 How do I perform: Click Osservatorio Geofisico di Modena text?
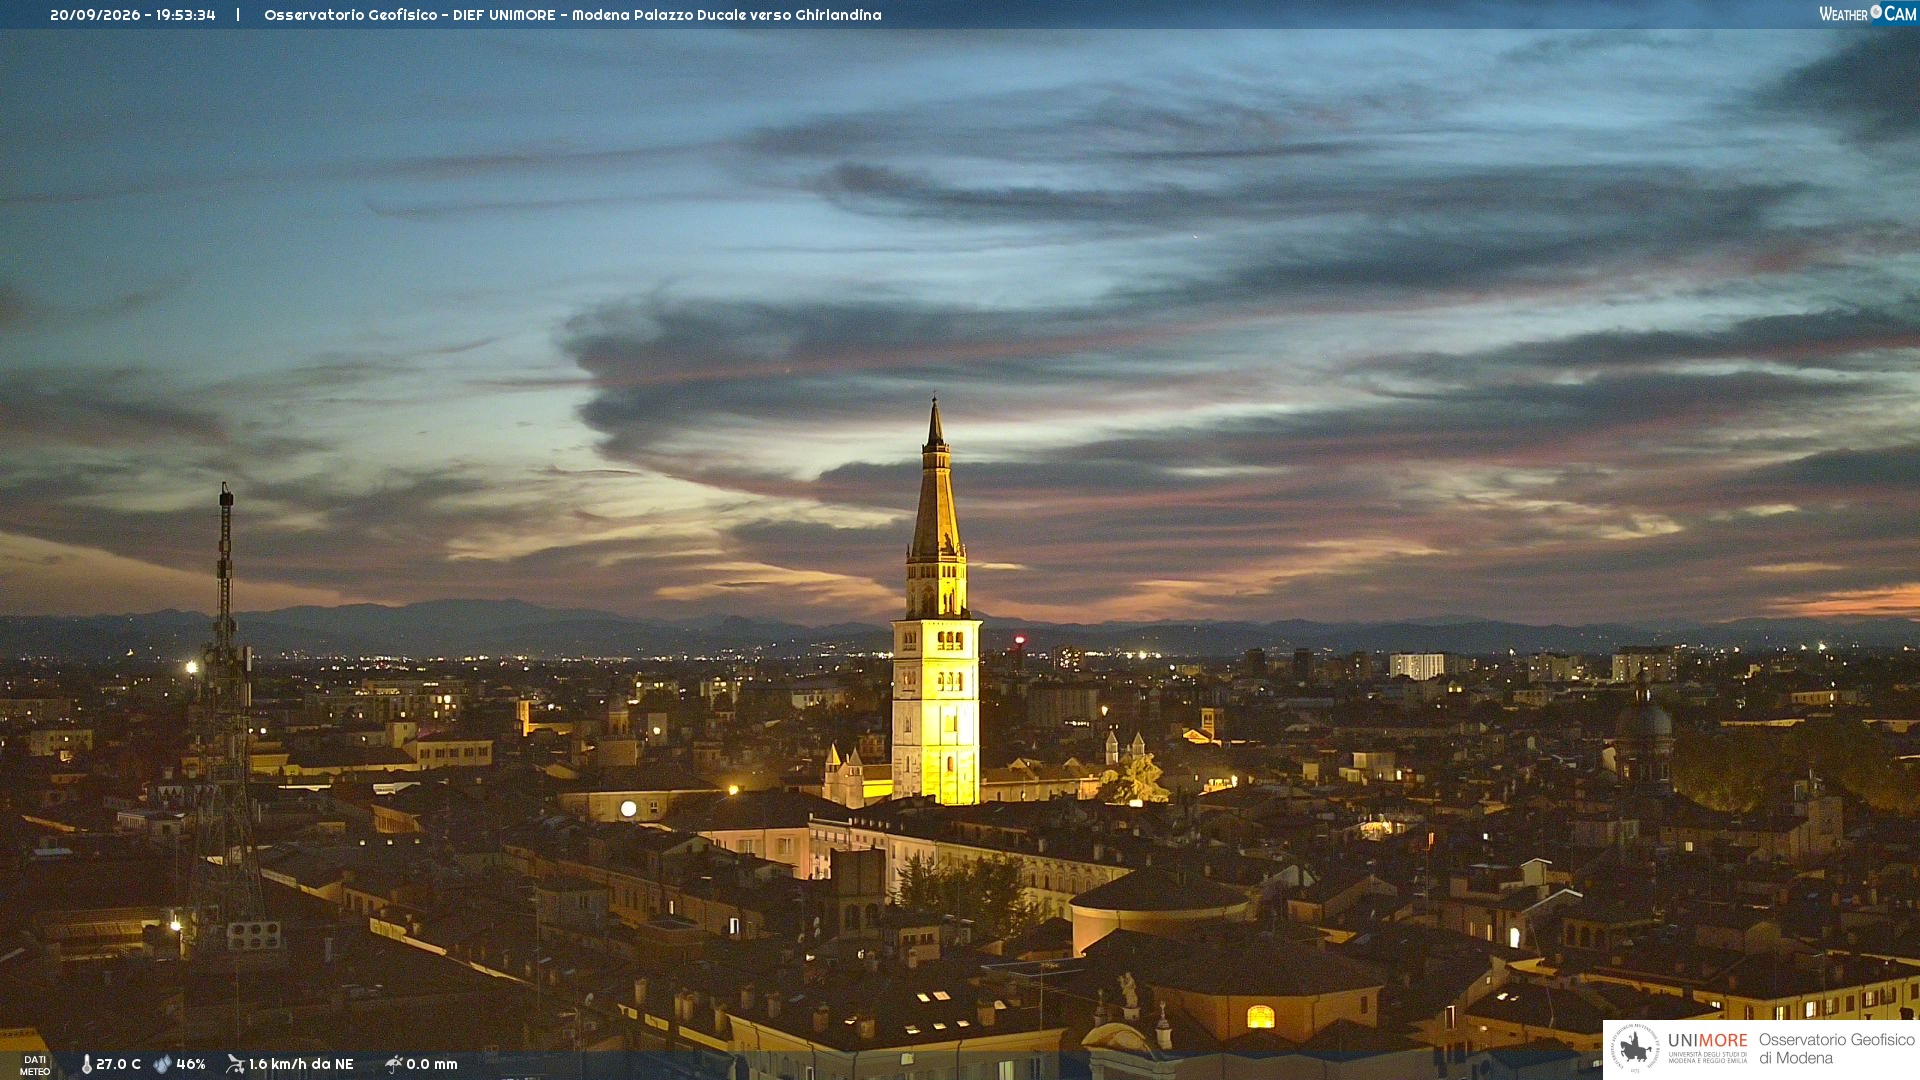1837,1049
